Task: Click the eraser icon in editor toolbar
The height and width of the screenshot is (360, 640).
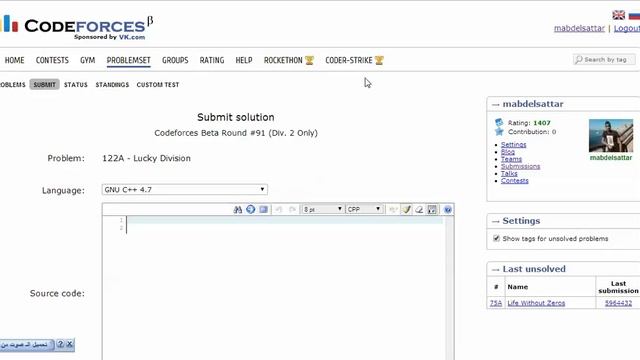Action: [x=419, y=209]
